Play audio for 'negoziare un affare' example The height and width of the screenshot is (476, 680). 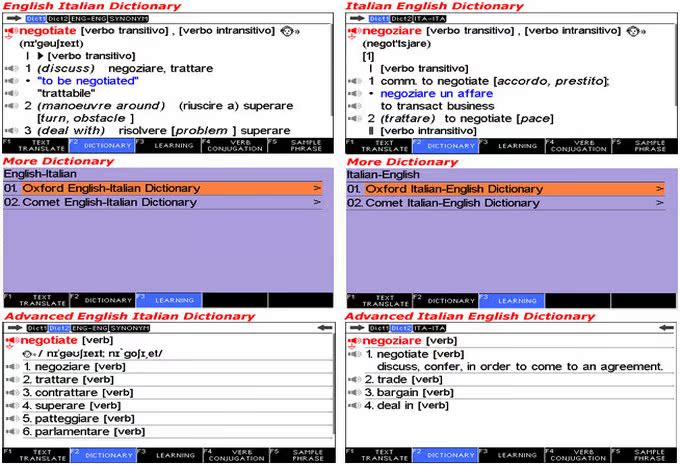pyautogui.click(x=355, y=93)
